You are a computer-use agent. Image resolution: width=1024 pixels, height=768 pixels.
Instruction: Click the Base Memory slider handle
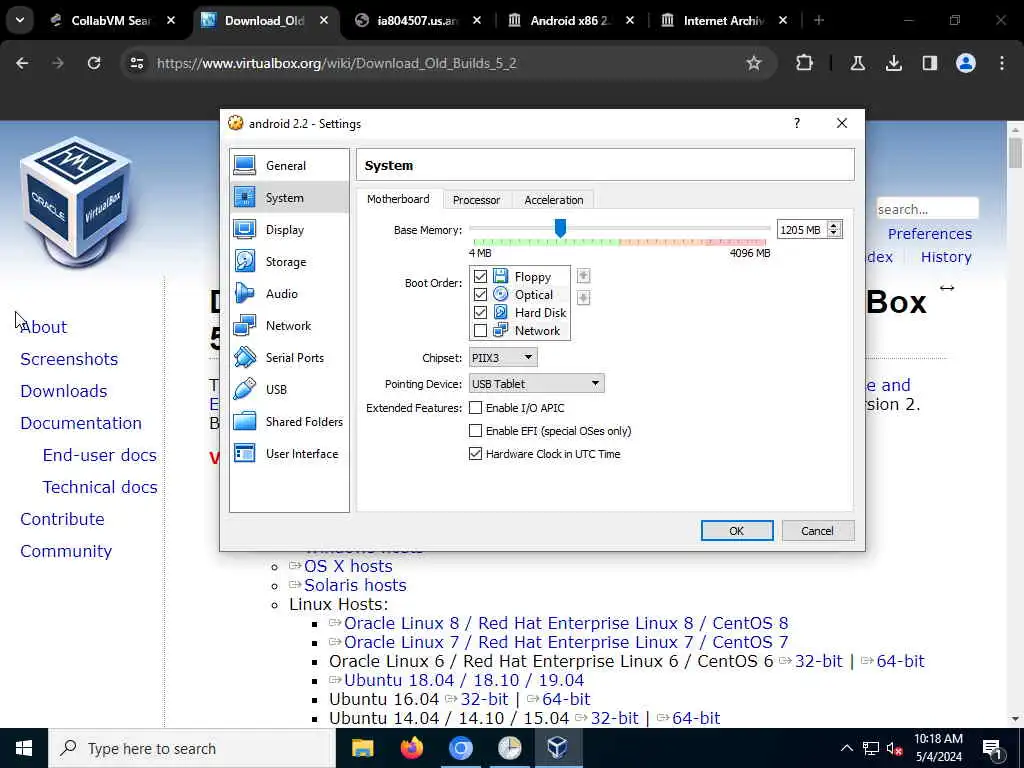click(x=560, y=228)
